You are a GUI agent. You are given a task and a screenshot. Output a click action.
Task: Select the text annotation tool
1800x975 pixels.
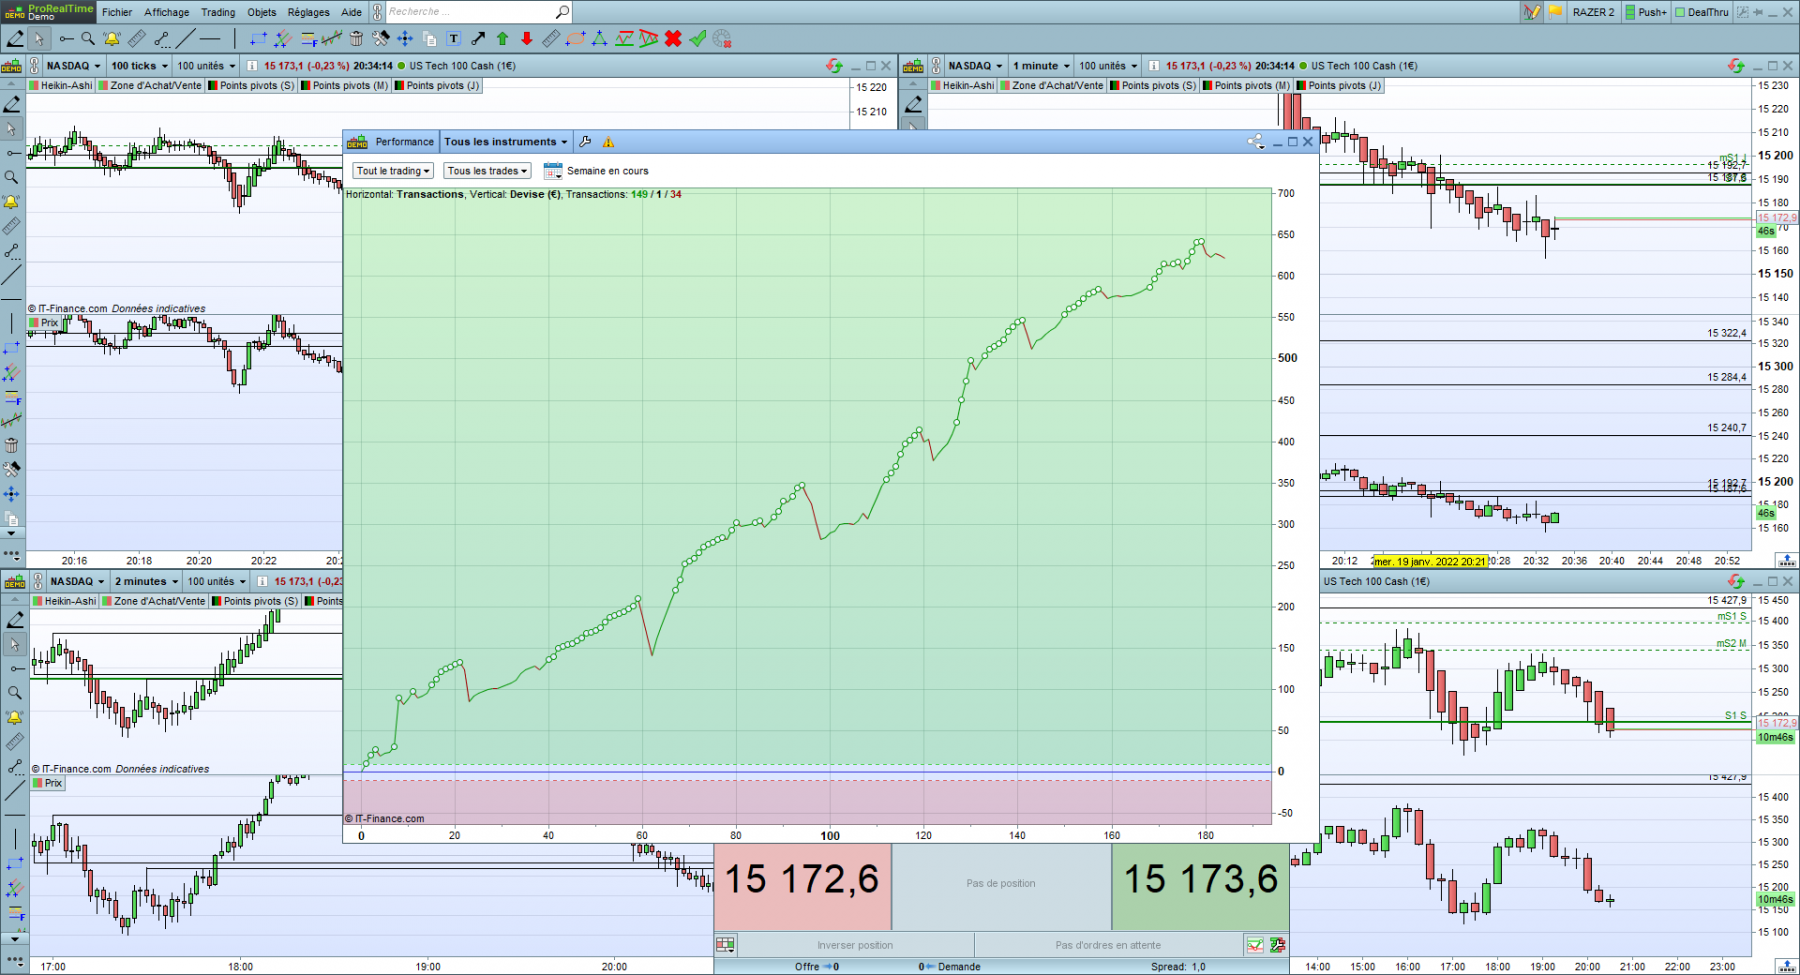pos(453,39)
